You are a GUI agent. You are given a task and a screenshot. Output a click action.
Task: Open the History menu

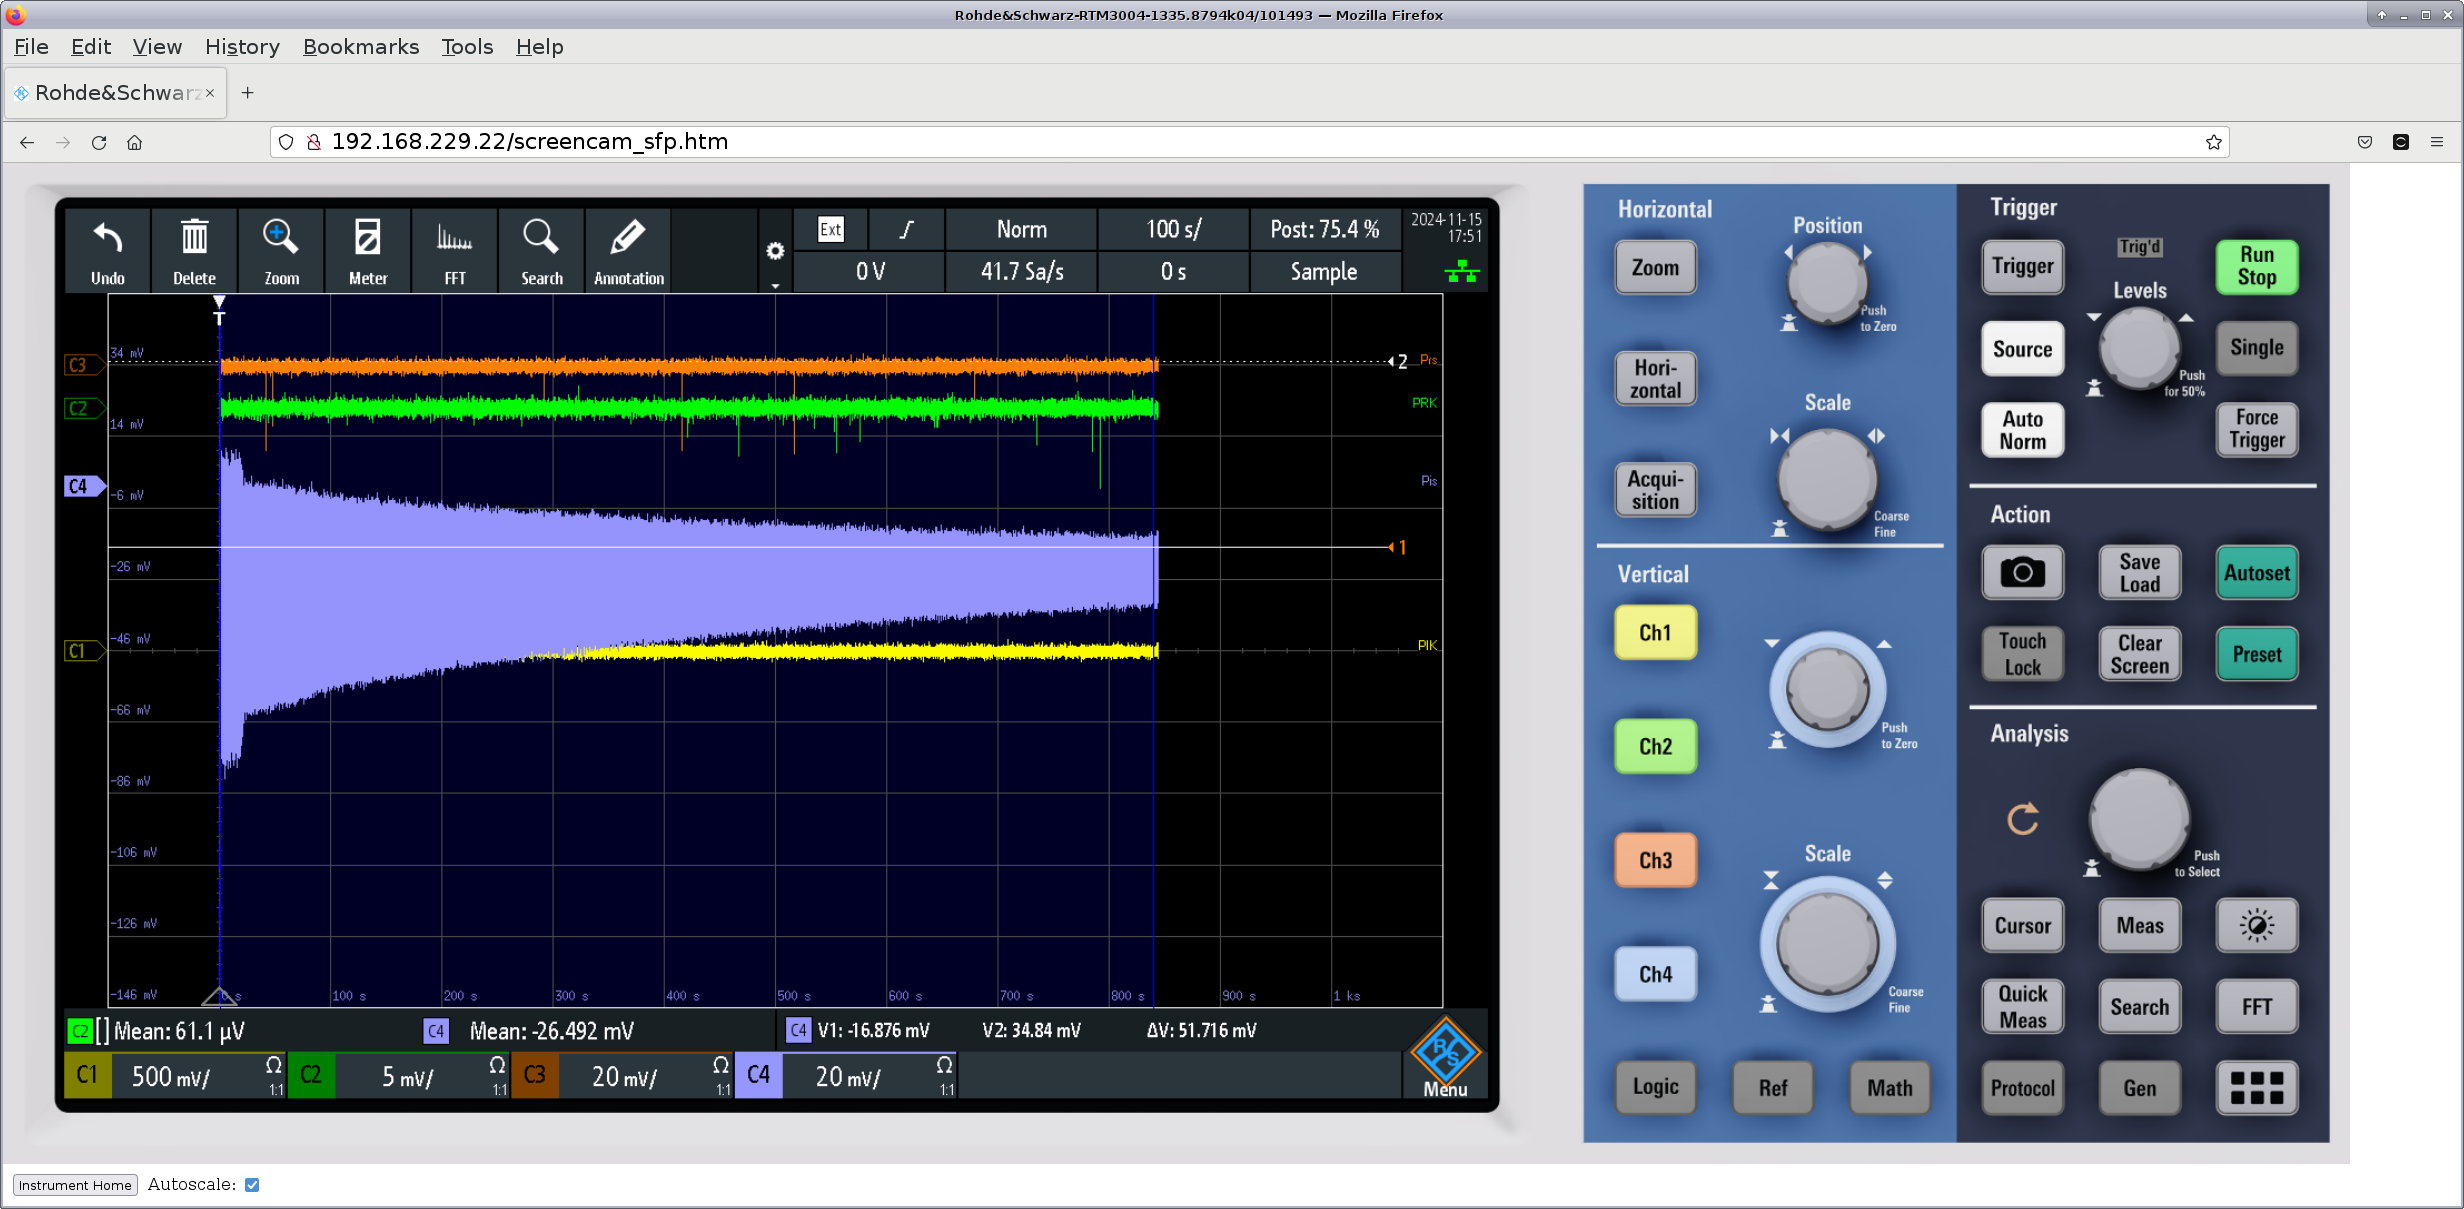(x=242, y=47)
